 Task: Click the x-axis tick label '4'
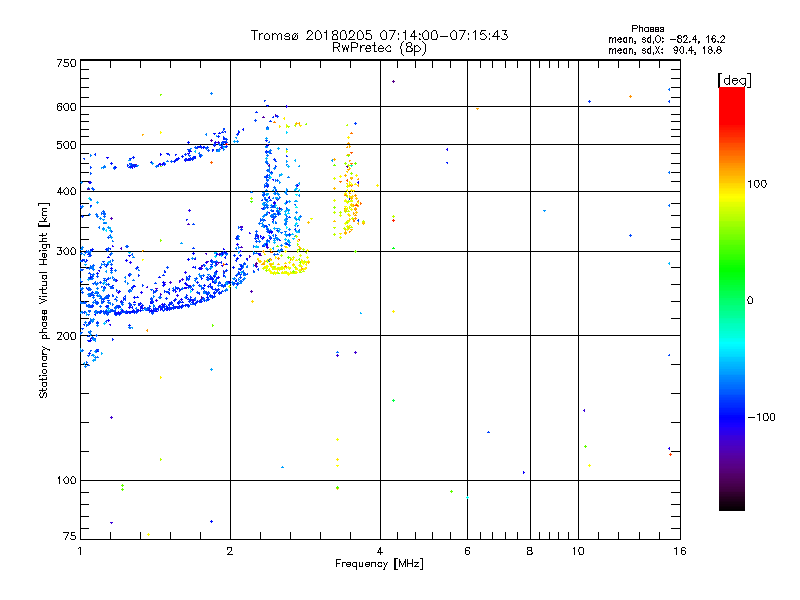coord(380,551)
